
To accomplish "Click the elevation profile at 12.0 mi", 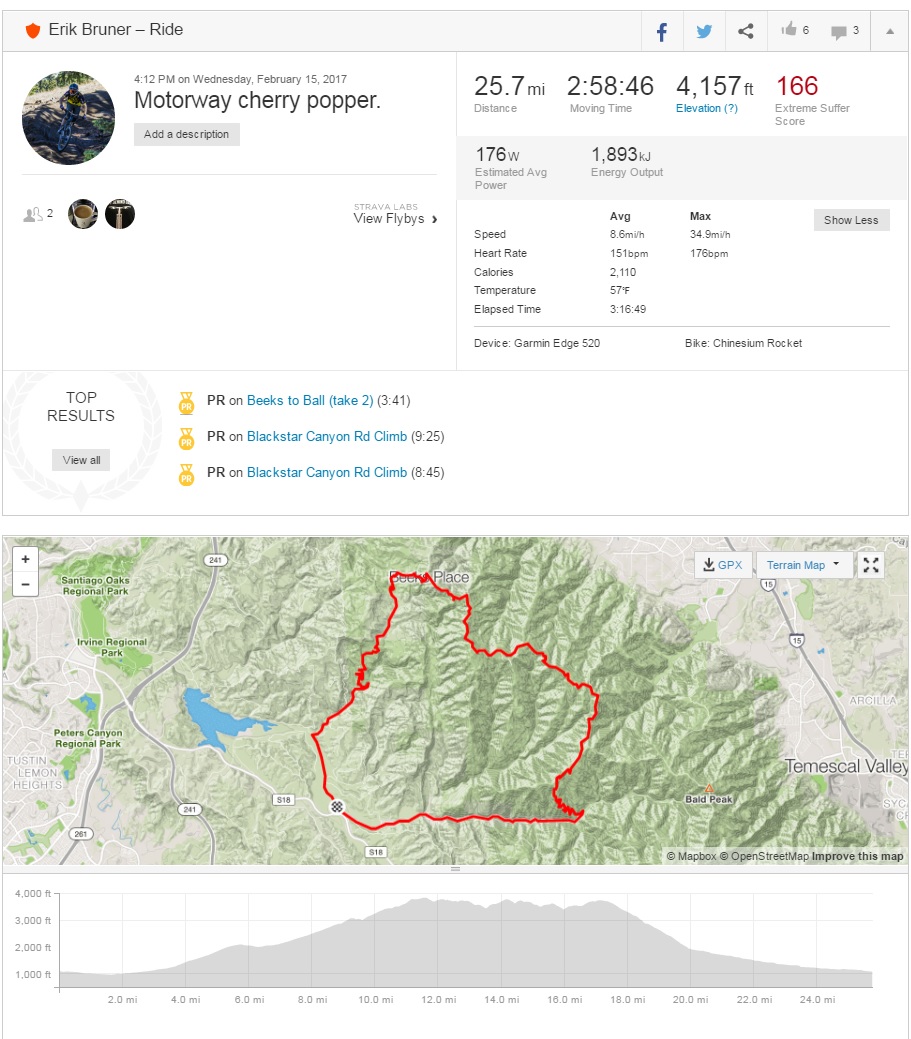I will tap(437, 940).
